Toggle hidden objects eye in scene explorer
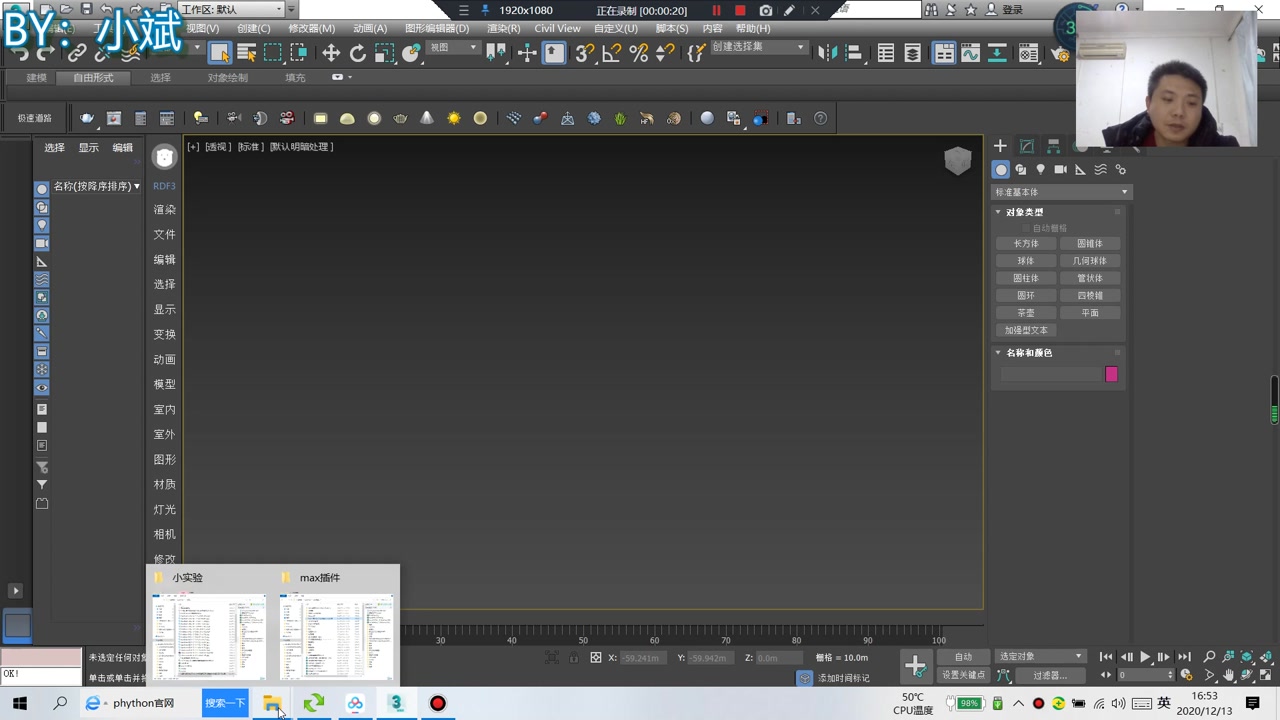 42,388
